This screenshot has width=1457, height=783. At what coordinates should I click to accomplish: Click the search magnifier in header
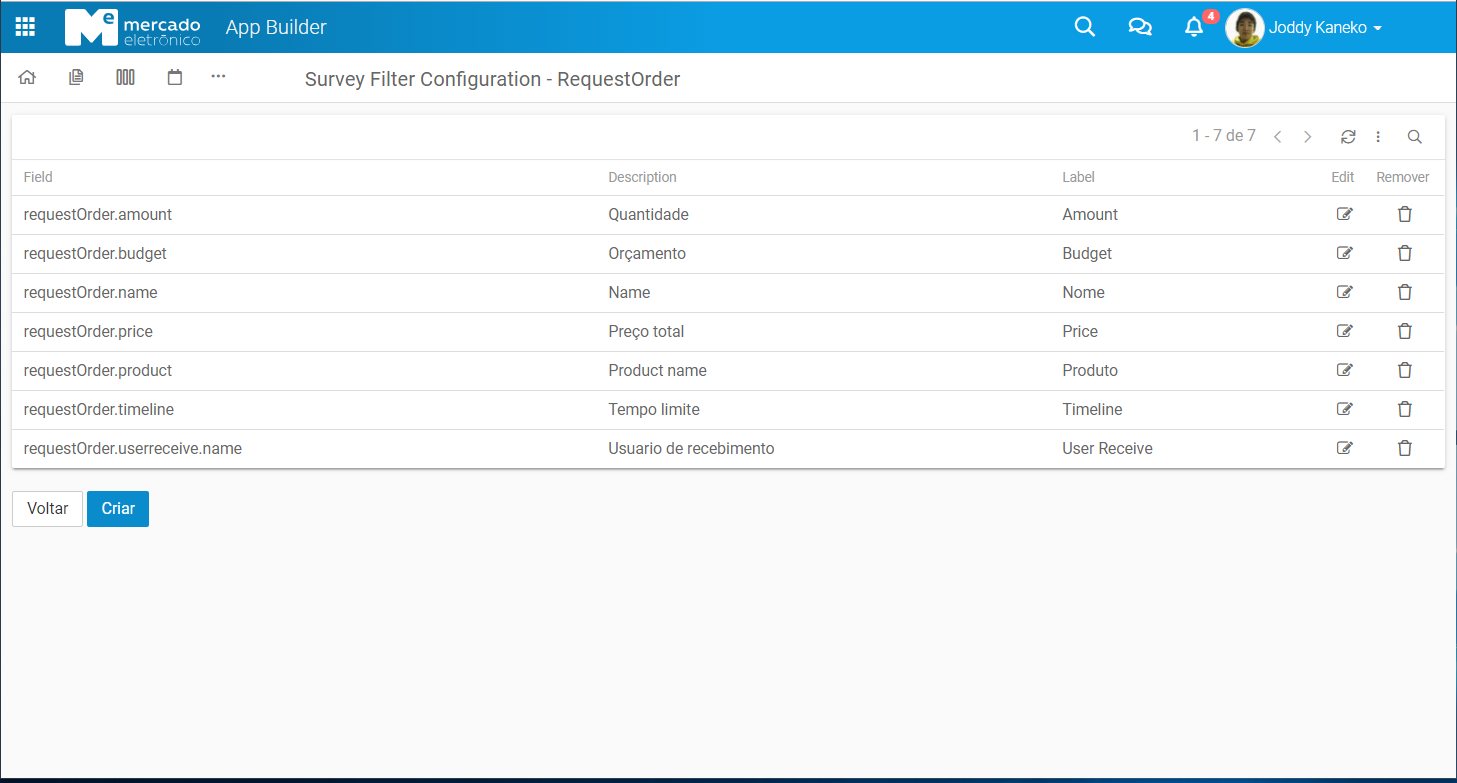pyautogui.click(x=1084, y=27)
